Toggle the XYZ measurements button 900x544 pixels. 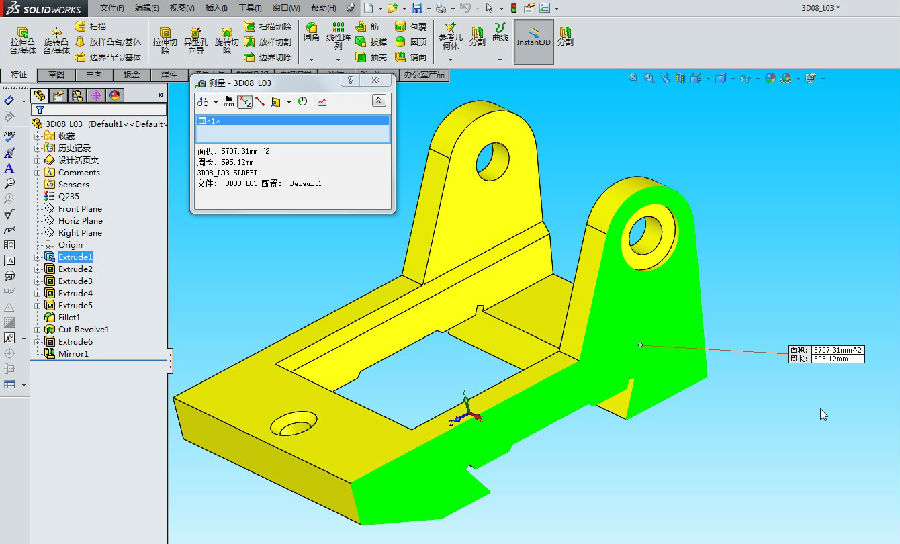pyautogui.click(x=244, y=102)
